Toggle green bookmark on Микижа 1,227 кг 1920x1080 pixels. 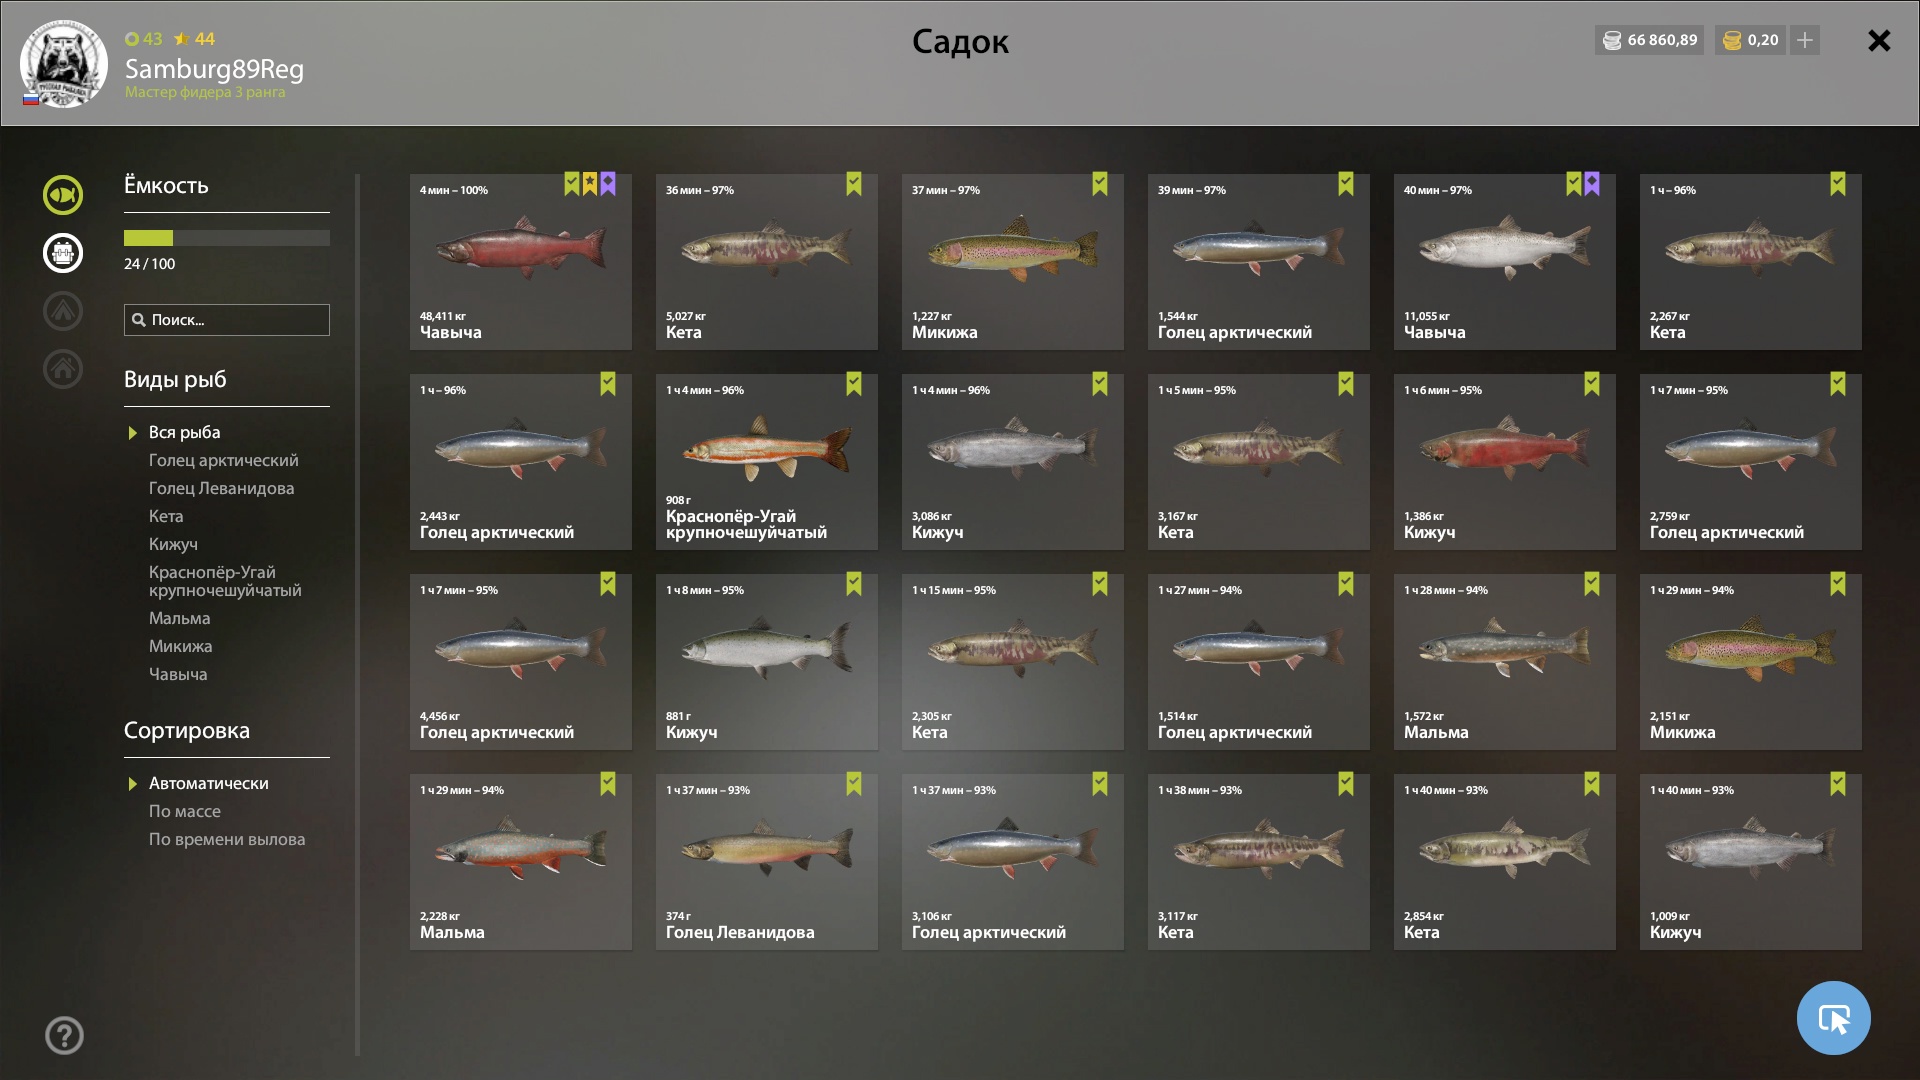pyautogui.click(x=1100, y=184)
